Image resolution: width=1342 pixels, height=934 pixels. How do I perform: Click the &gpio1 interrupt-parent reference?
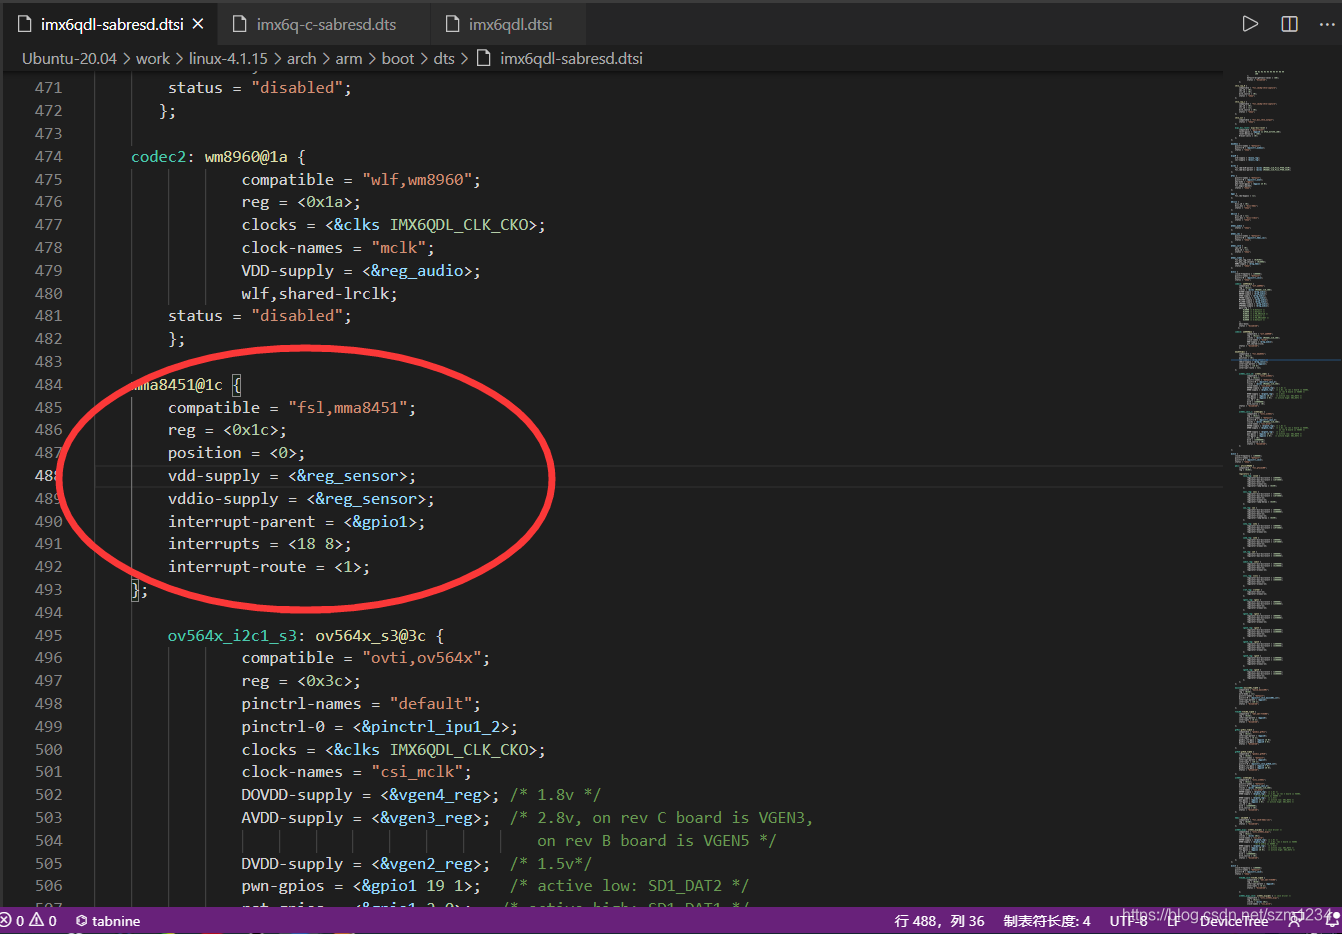(380, 522)
